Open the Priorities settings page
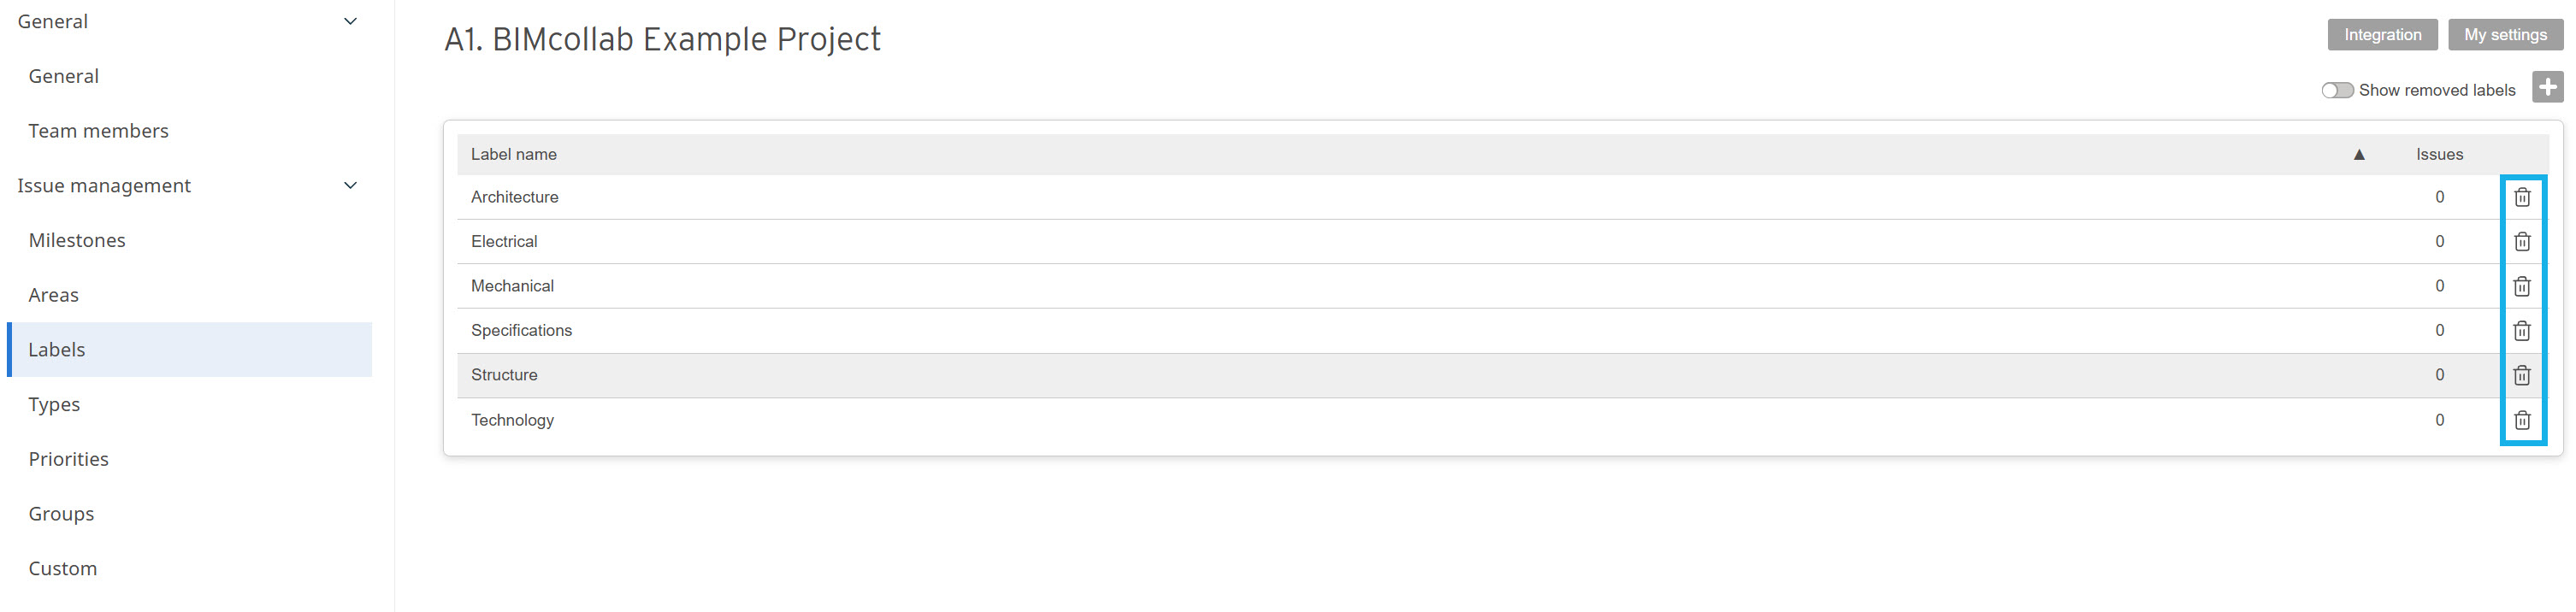This screenshot has height=612, width=2576. [68, 459]
